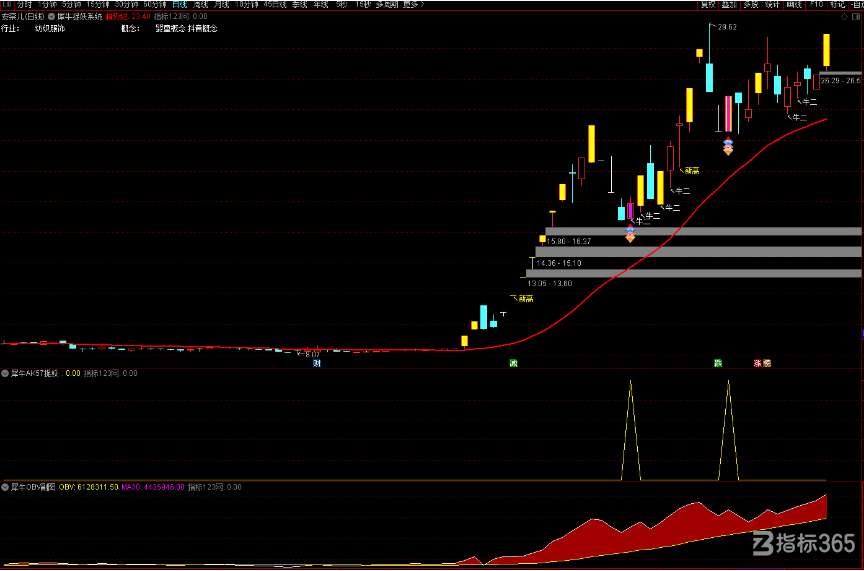Select the 45日线 period tab
864x571 pixels.
click(275, 4)
